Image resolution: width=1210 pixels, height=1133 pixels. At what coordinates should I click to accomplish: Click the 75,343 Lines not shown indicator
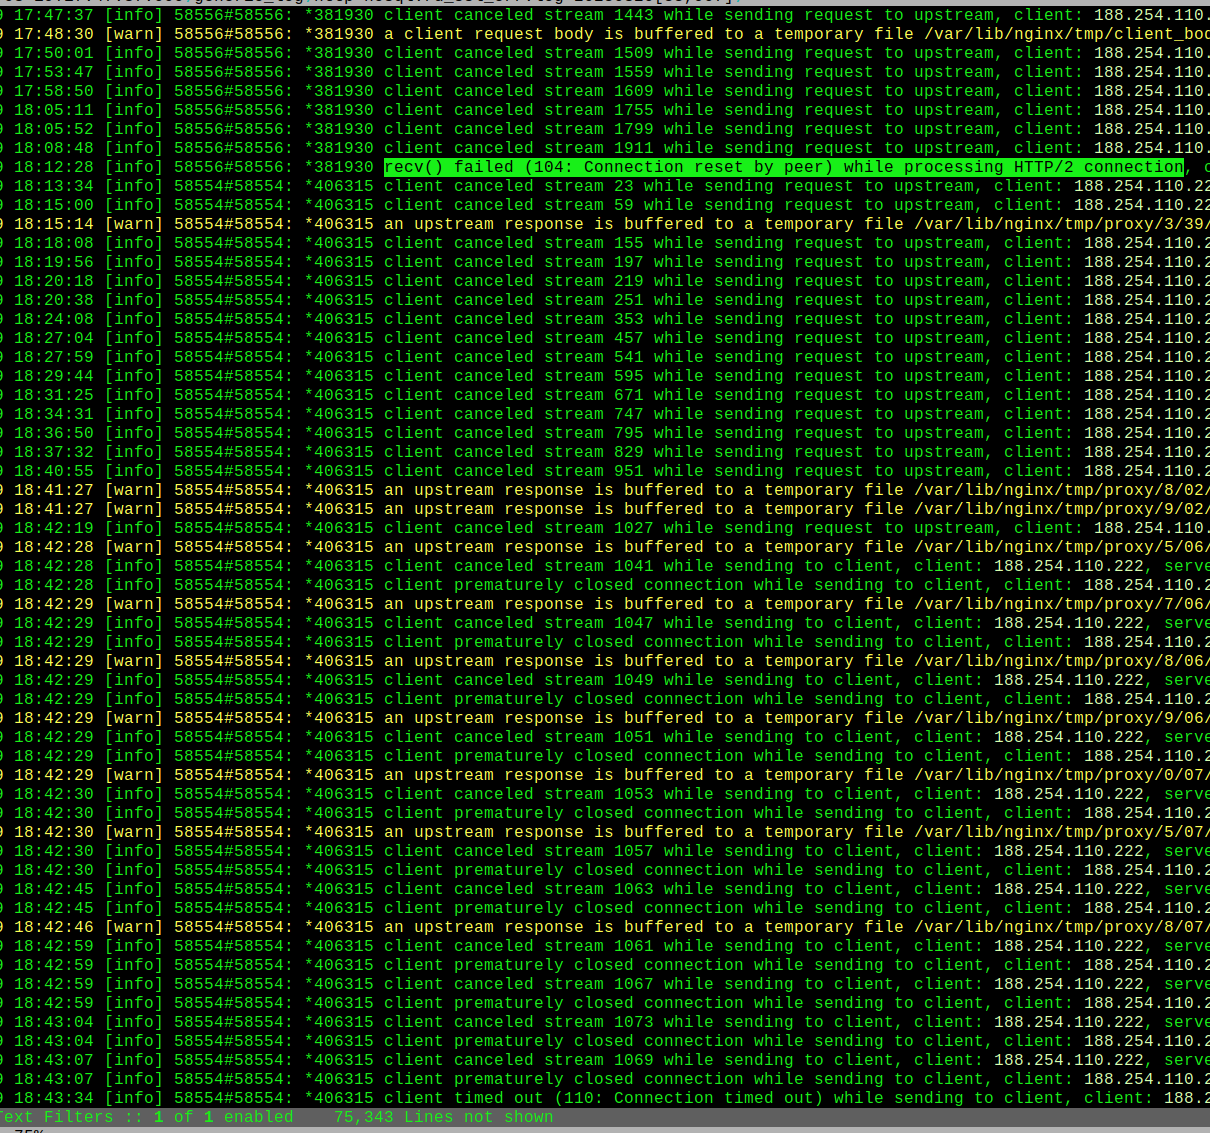[x=443, y=1117]
